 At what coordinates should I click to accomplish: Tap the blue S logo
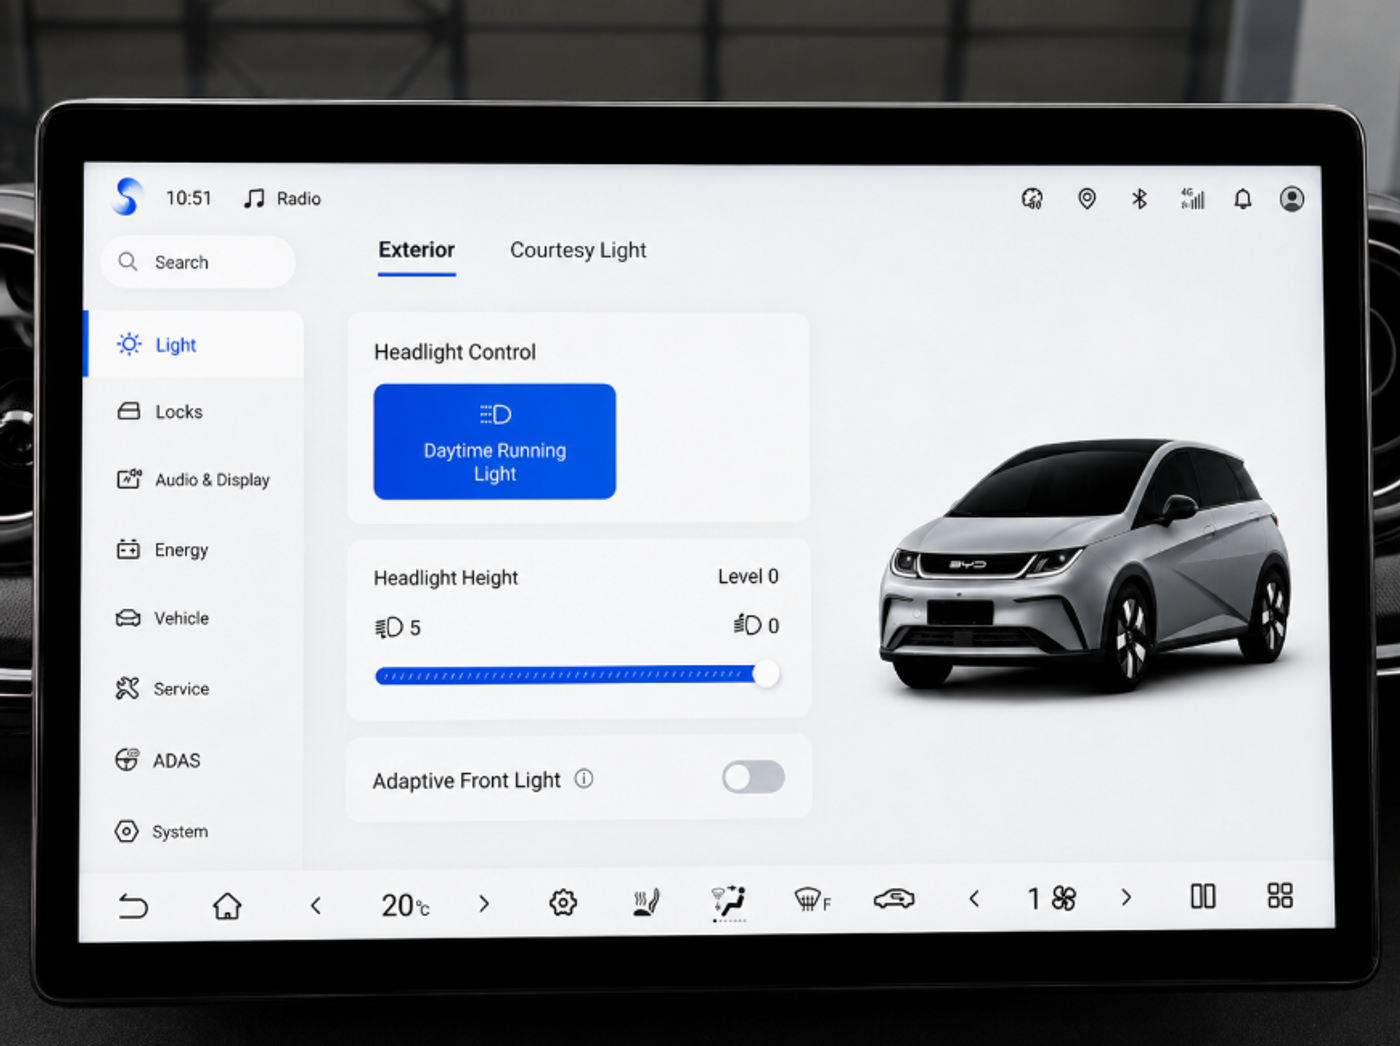tap(127, 196)
